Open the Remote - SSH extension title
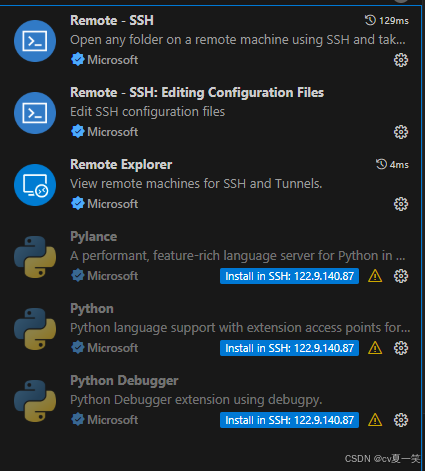425x471 pixels. coord(112,21)
